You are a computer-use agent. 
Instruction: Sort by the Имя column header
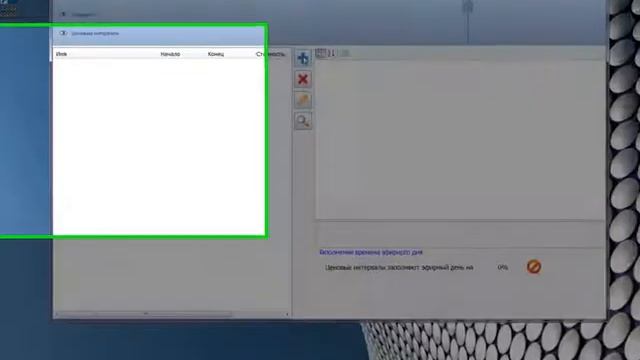61,54
